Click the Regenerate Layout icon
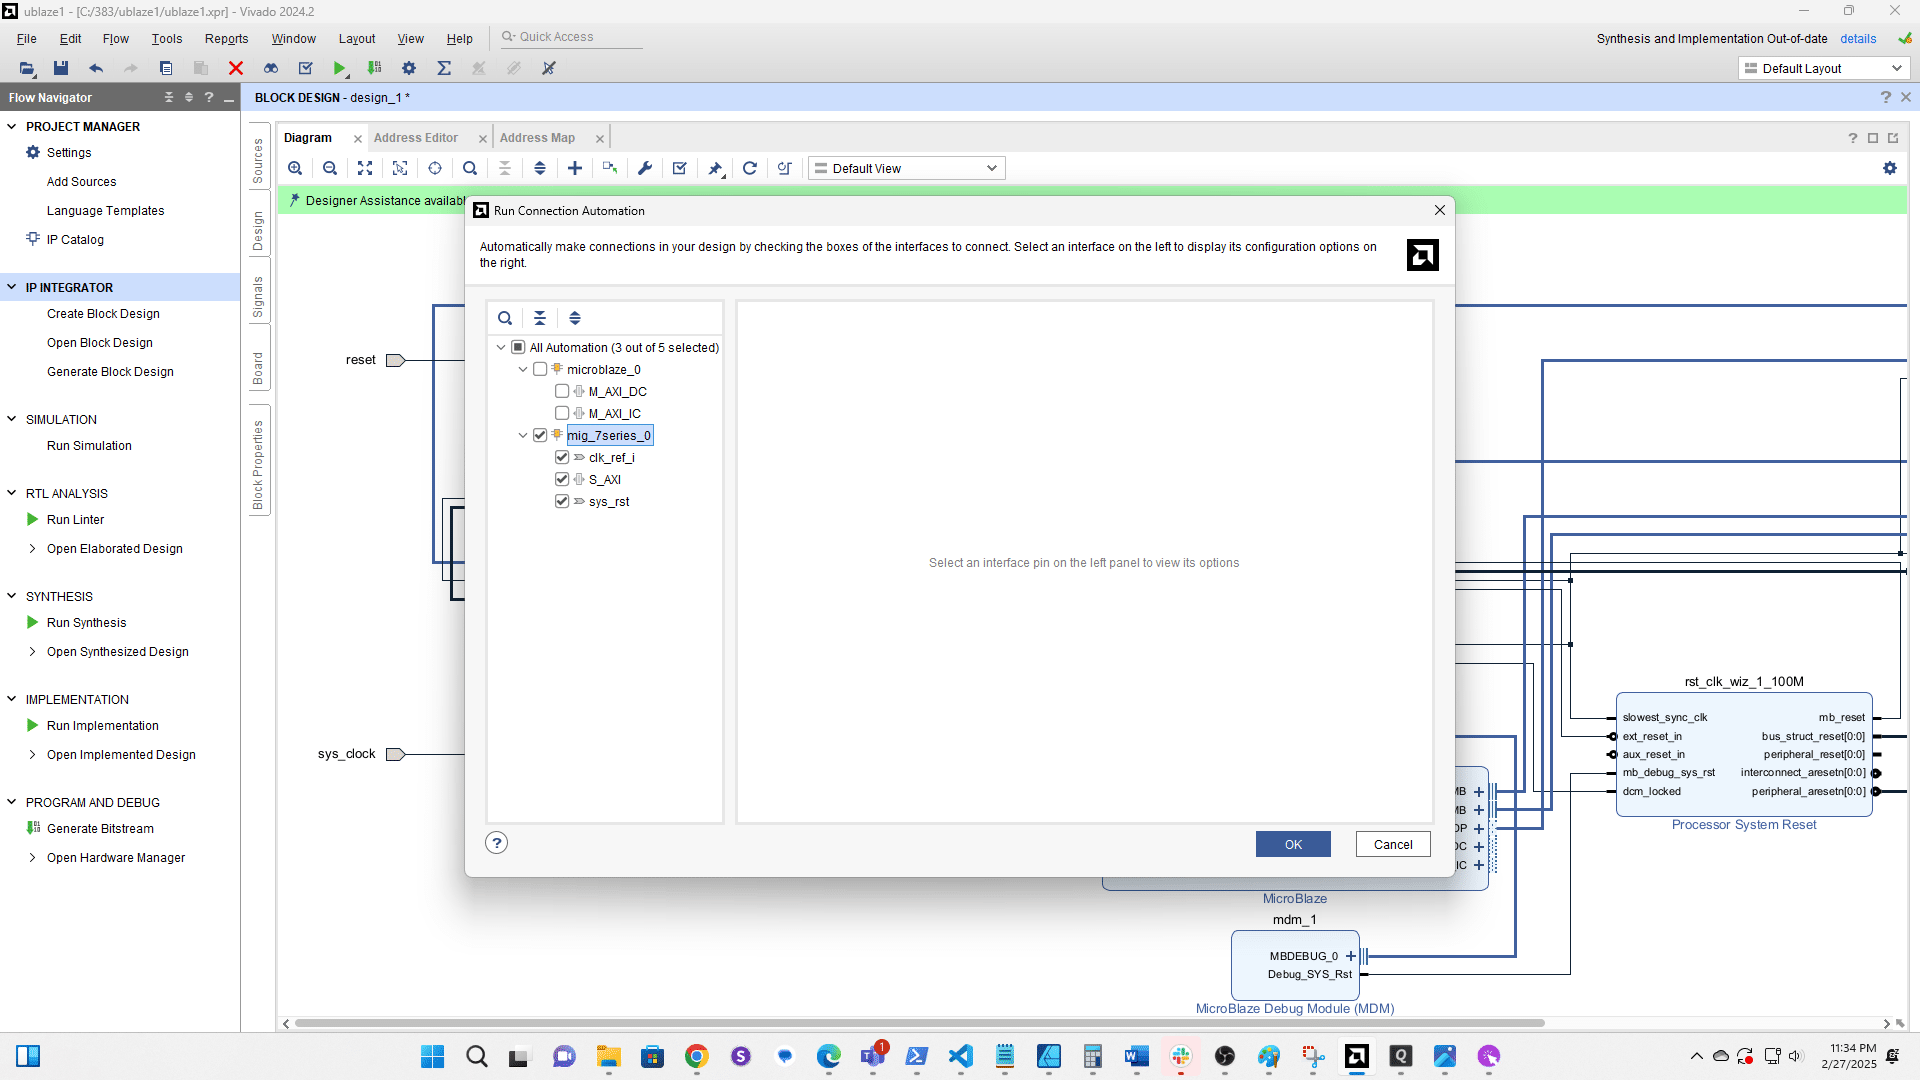 [x=750, y=168]
